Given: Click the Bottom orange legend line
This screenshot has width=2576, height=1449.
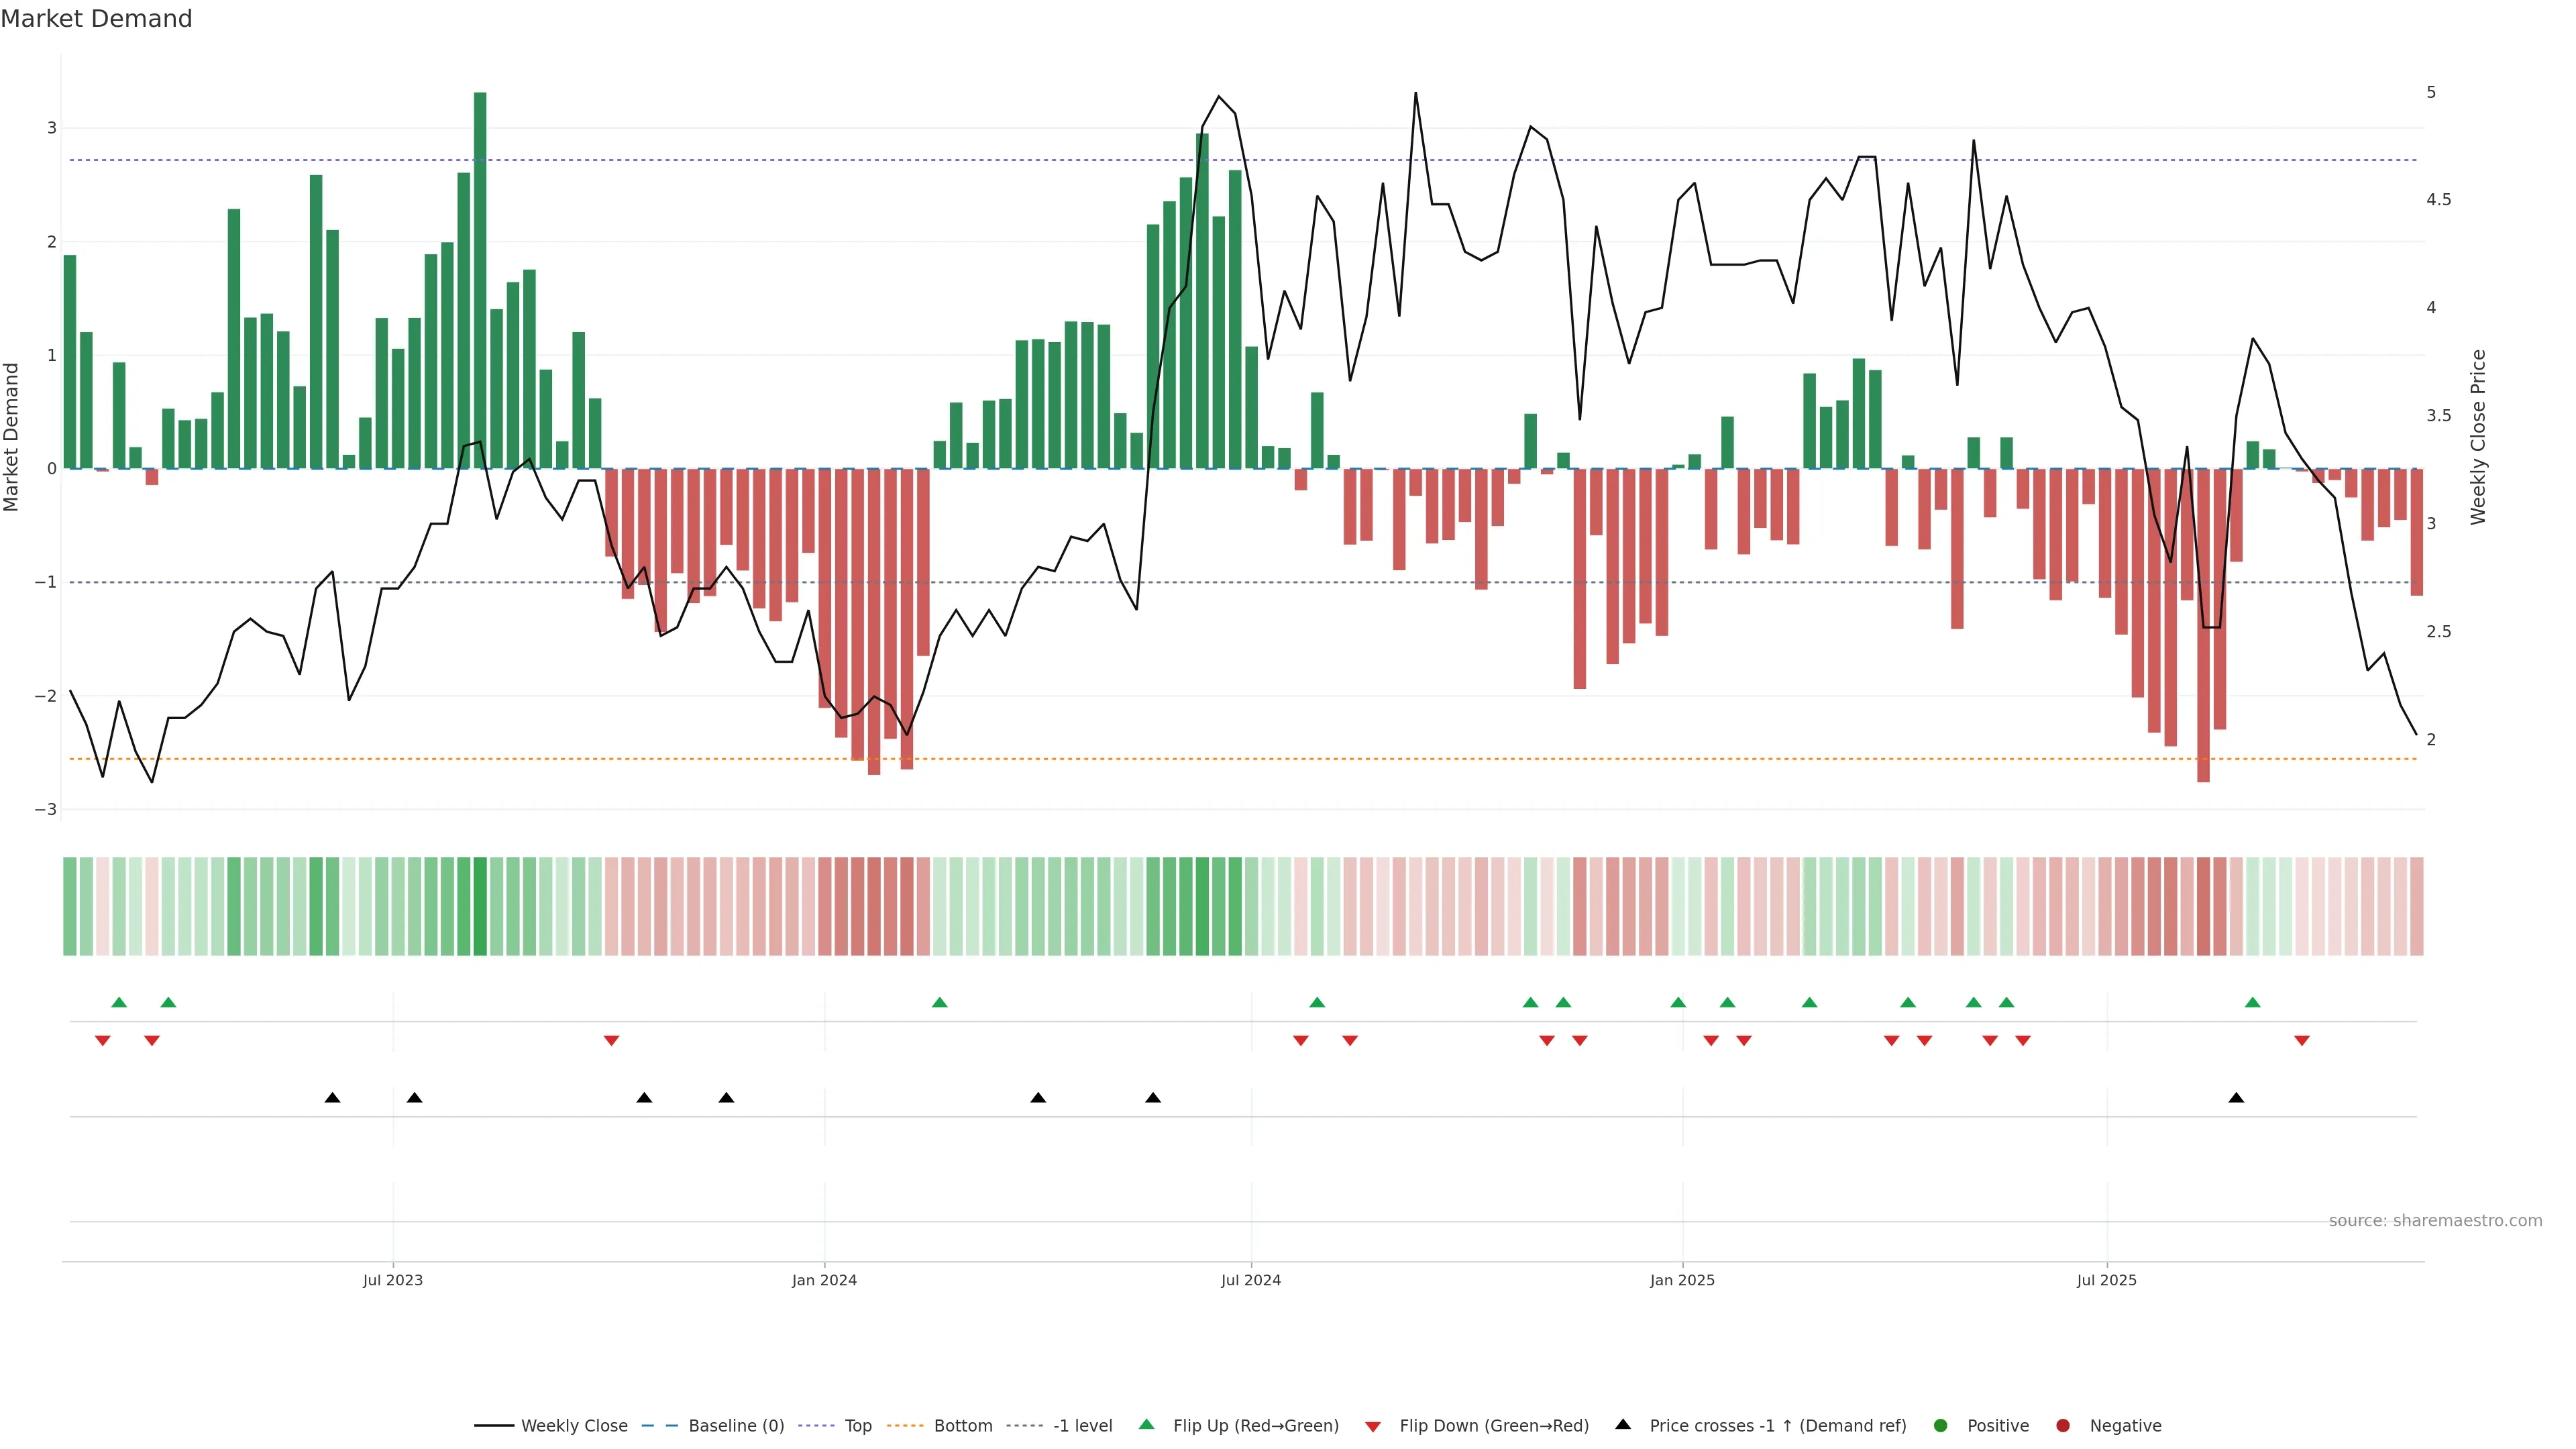Looking at the screenshot, I should (x=906, y=1426).
